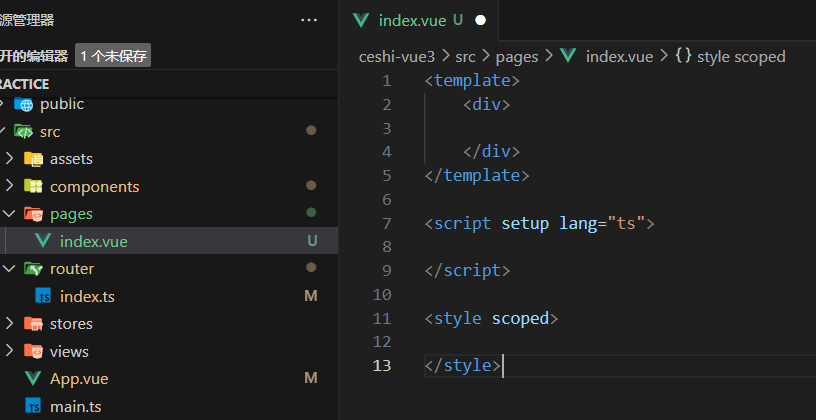Viewport: 816px width, 420px height.
Task: Click the views folder icon
Action: [x=34, y=351]
